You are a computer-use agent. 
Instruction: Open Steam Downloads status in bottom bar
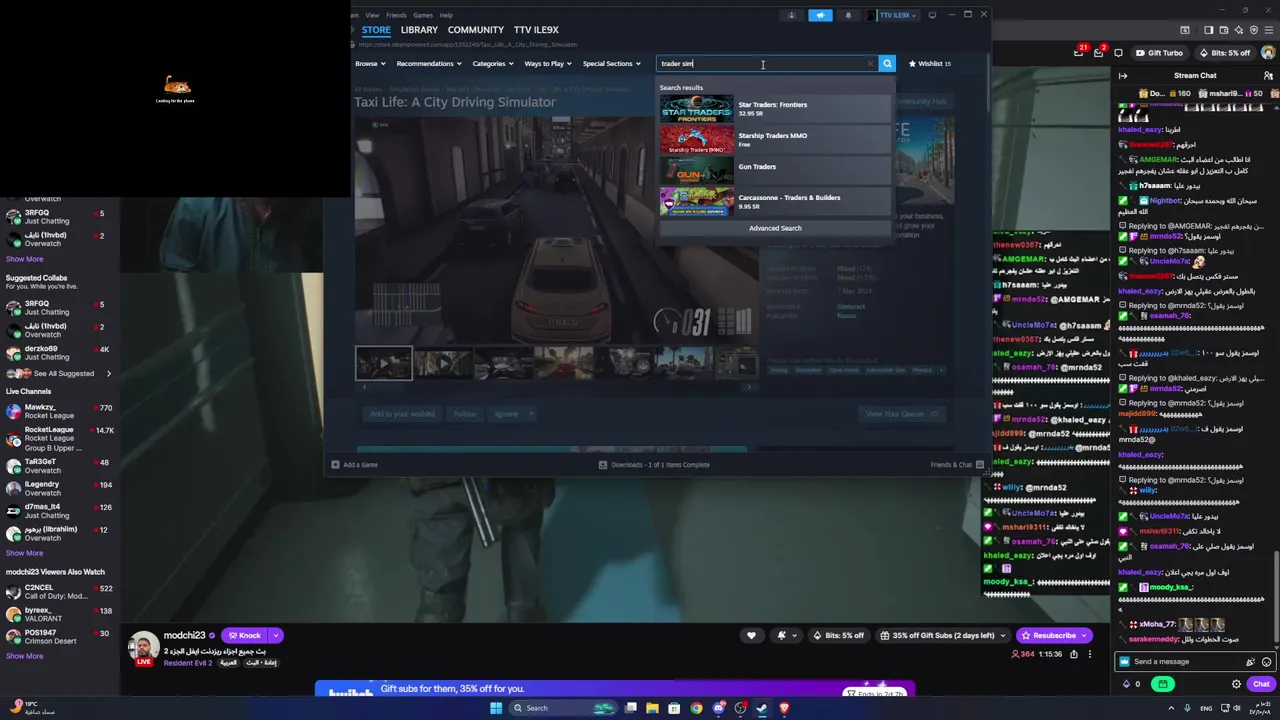pos(654,465)
